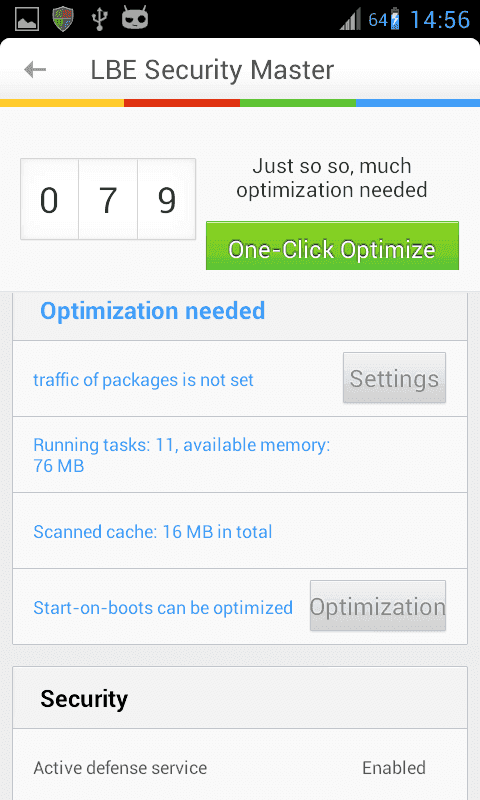The image size is (480, 800).
Task: Click the One-Click Optimize button
Action: (332, 245)
